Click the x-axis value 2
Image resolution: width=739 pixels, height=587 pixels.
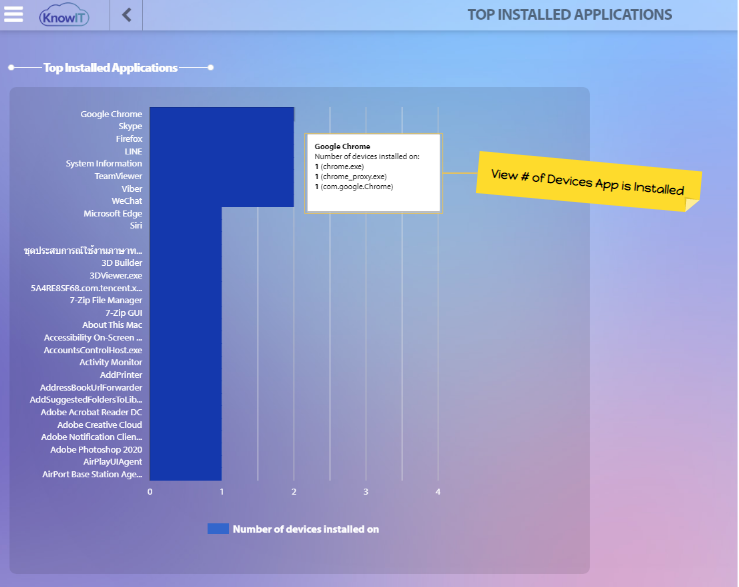pos(294,492)
